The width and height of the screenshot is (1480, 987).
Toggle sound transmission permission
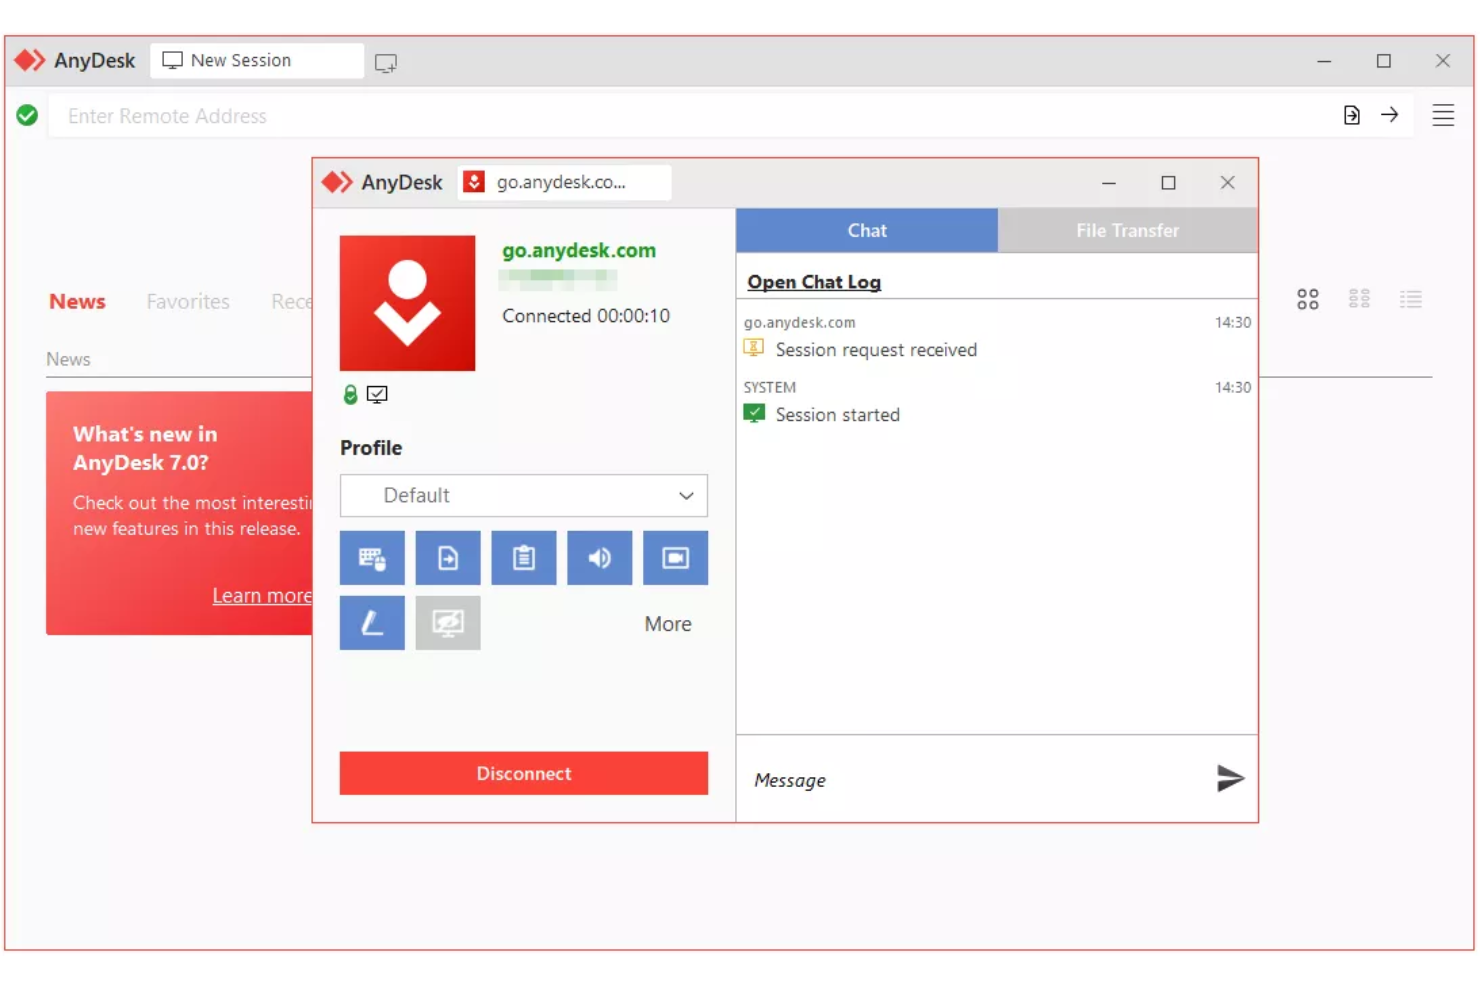point(600,558)
